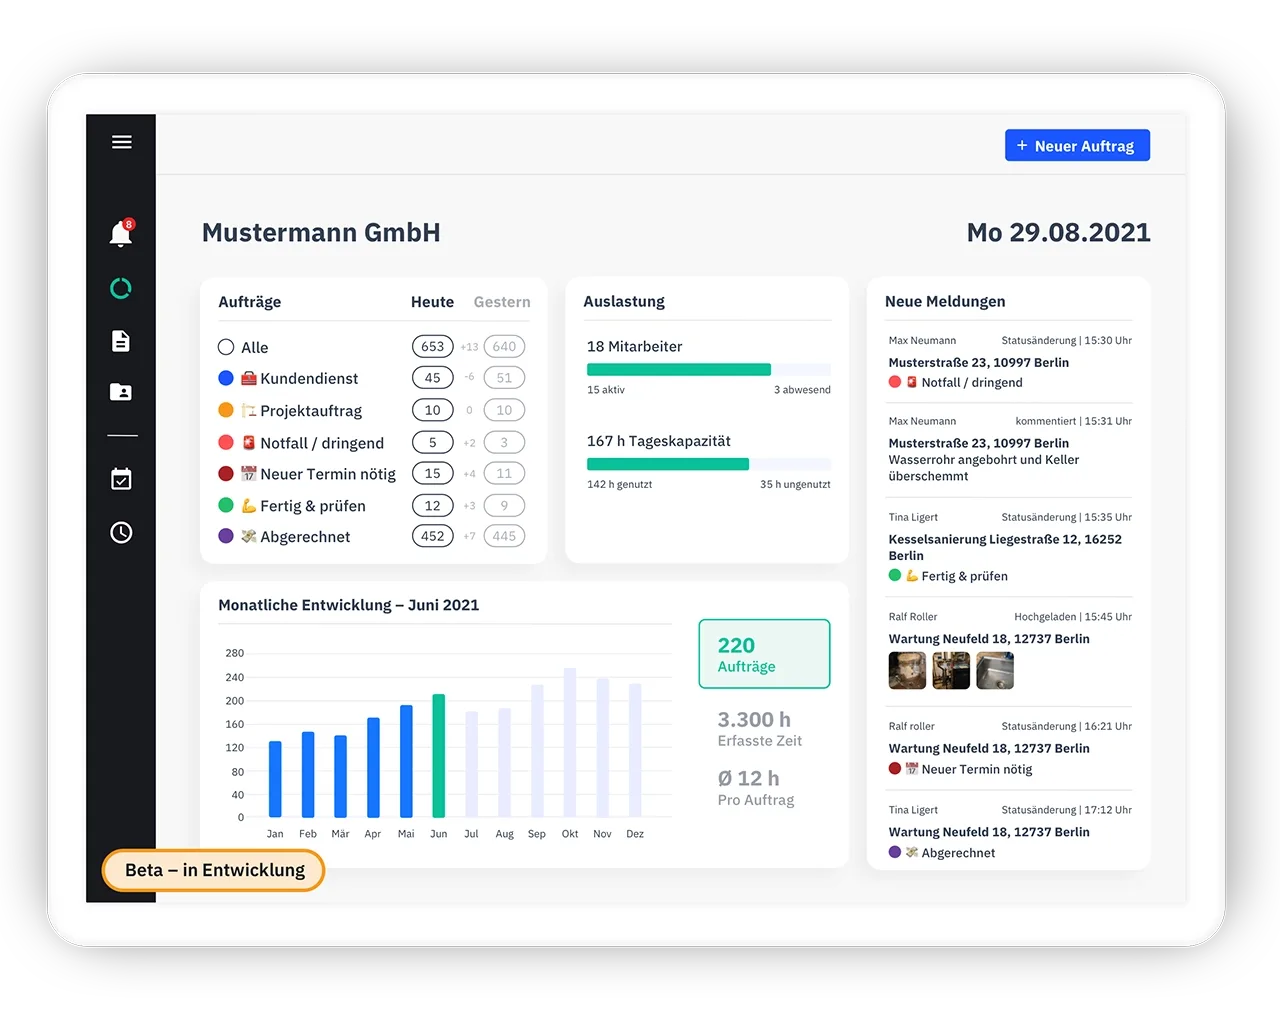Select the Alle radio filter
This screenshot has height=1024, width=1280.
click(x=226, y=347)
